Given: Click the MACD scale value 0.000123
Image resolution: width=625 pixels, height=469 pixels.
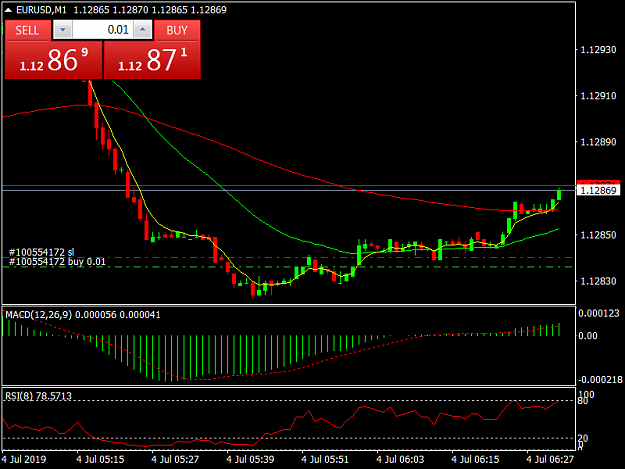Looking at the screenshot, I should pyautogui.click(x=599, y=314).
